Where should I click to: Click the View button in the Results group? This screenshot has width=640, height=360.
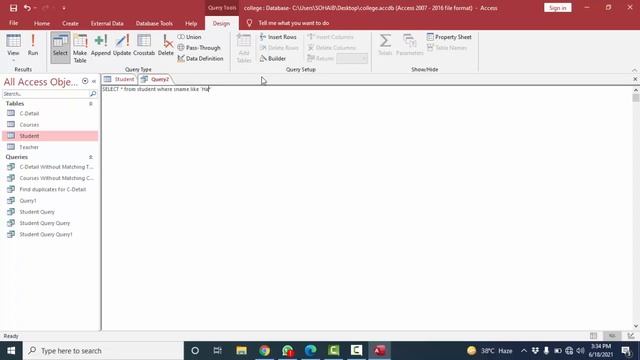13,47
